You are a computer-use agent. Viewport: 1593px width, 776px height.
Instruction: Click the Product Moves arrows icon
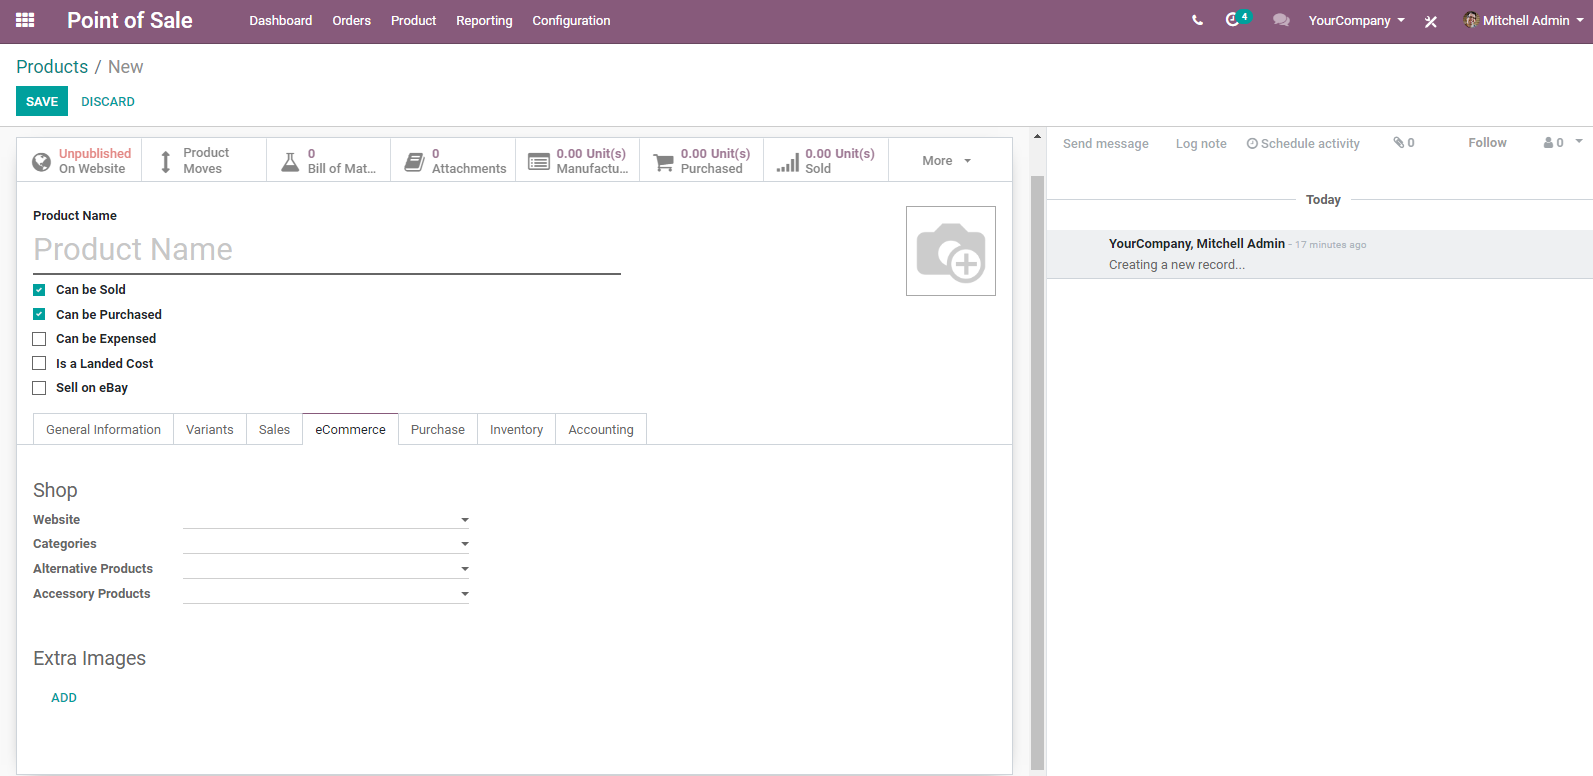coord(166,161)
